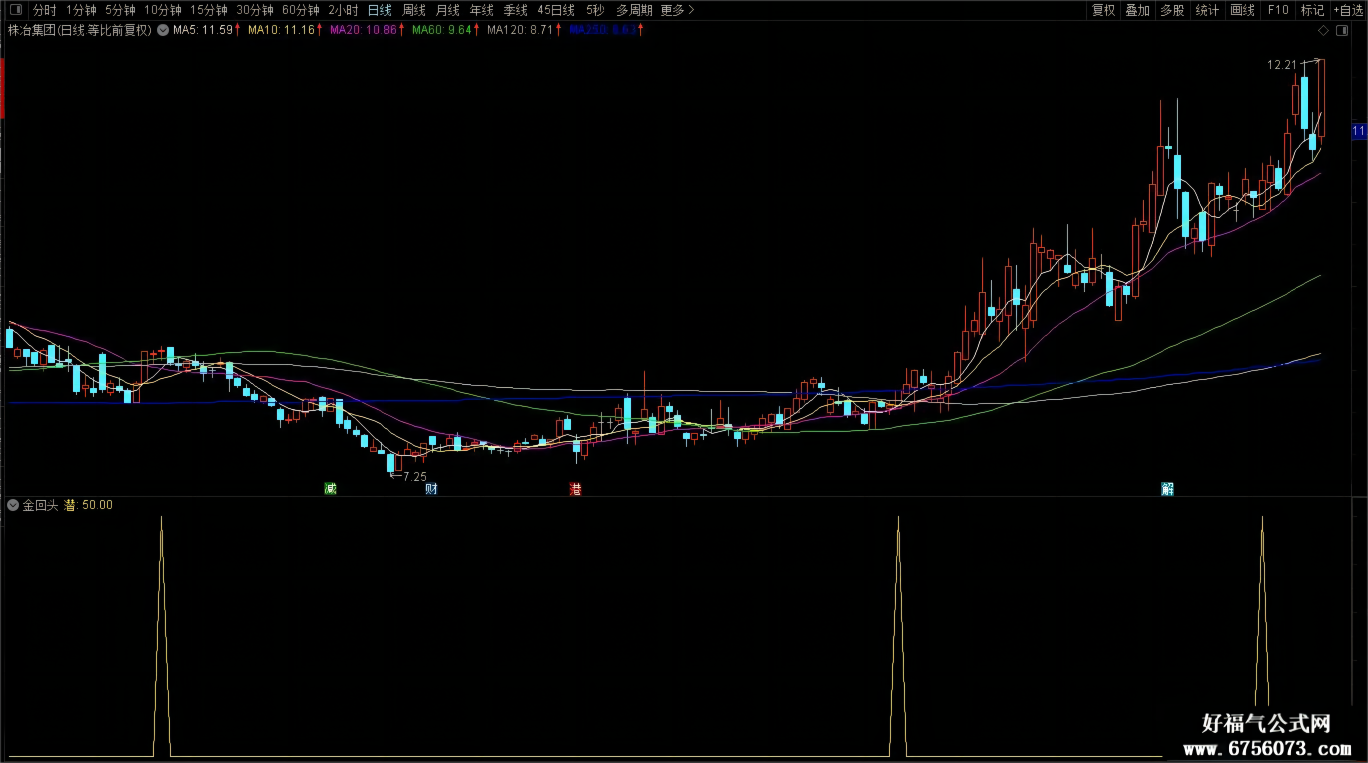Switch to 分时 period

point(45,10)
